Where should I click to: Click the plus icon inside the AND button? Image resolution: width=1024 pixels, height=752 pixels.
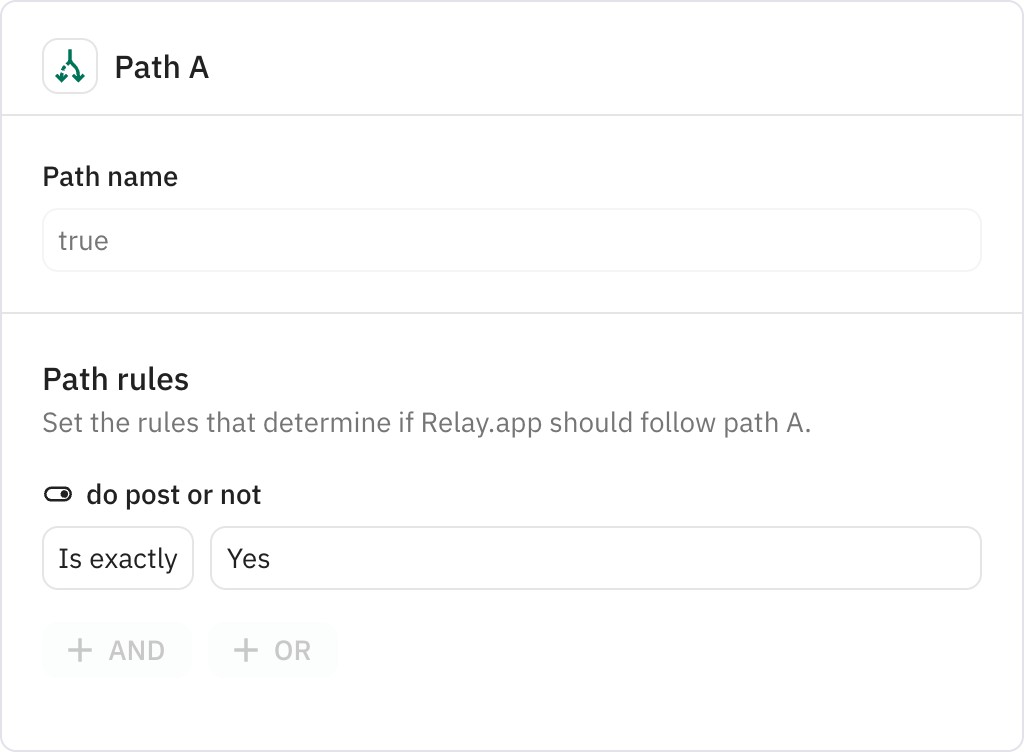point(82,650)
